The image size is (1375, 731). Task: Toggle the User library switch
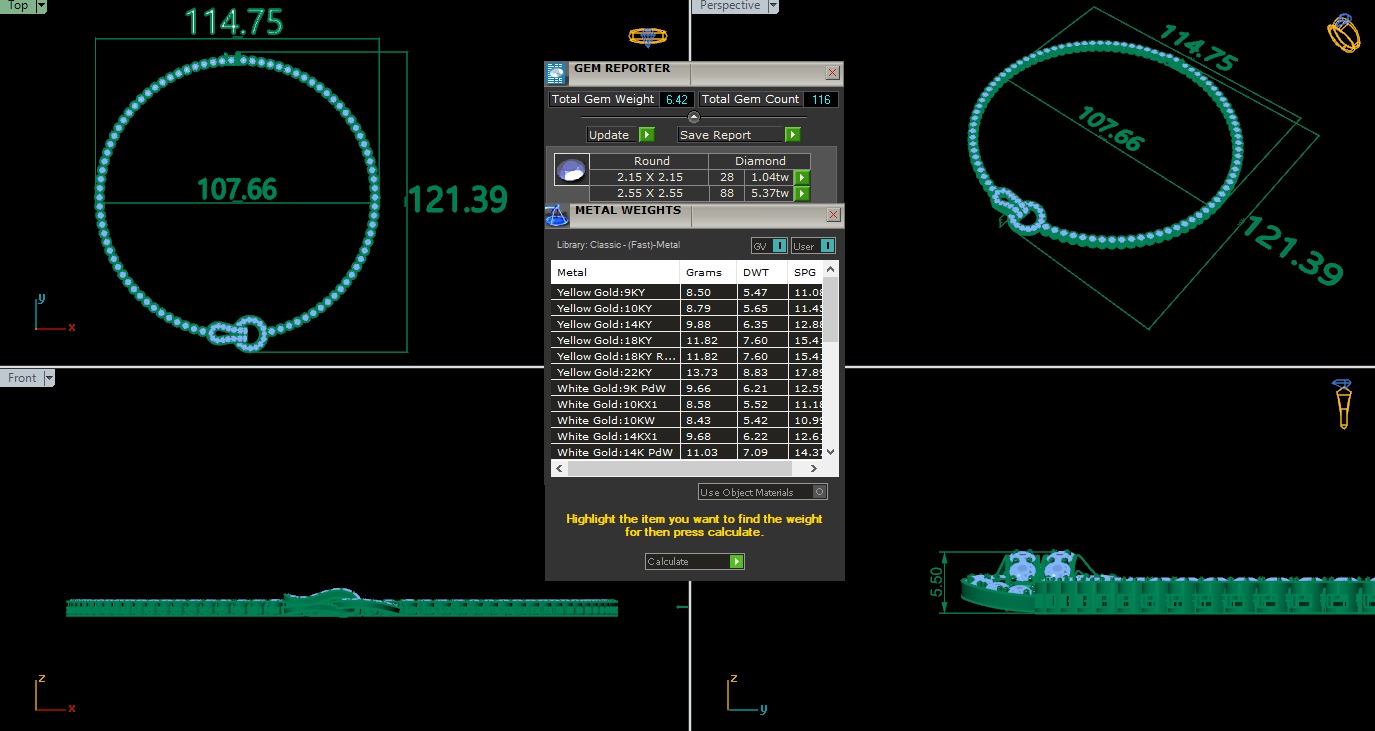pyautogui.click(x=813, y=246)
